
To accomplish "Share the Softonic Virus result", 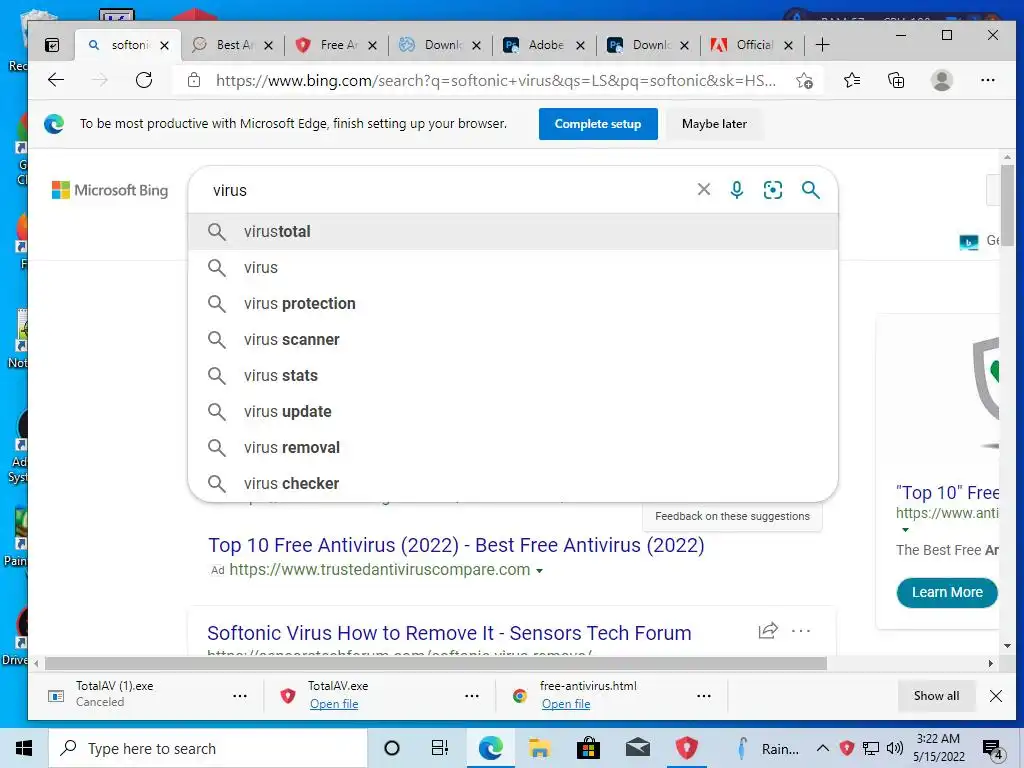I will click(x=768, y=631).
